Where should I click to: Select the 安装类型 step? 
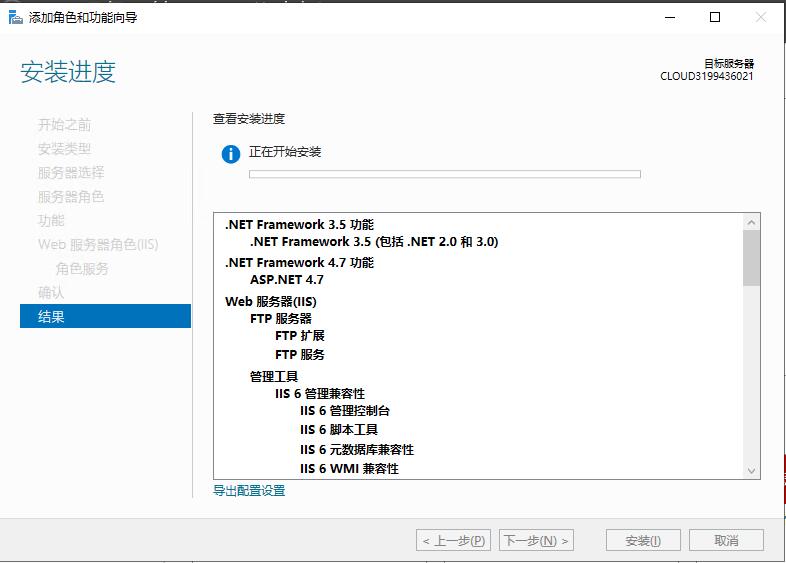pyautogui.click(x=64, y=148)
